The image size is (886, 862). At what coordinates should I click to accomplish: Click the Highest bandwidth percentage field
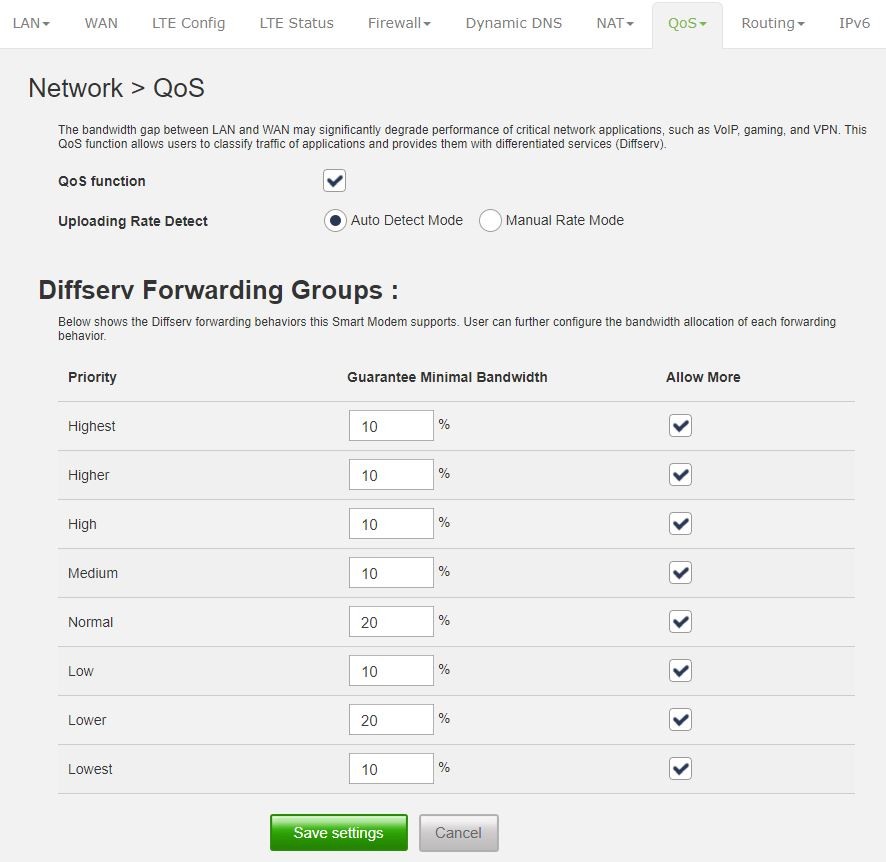(x=391, y=425)
